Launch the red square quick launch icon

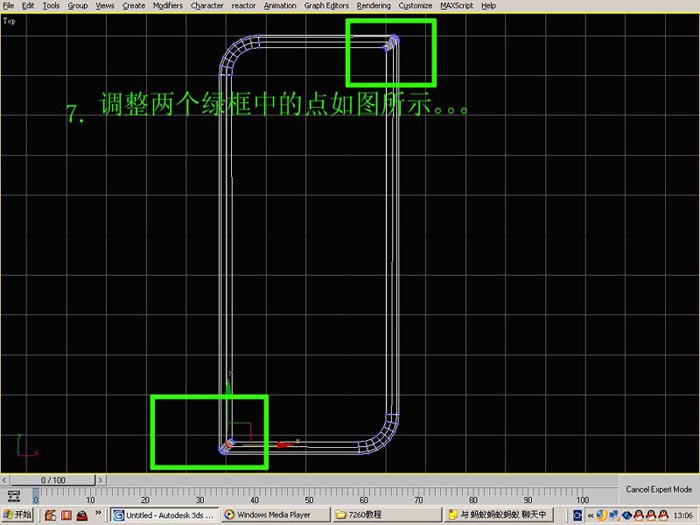[67, 515]
